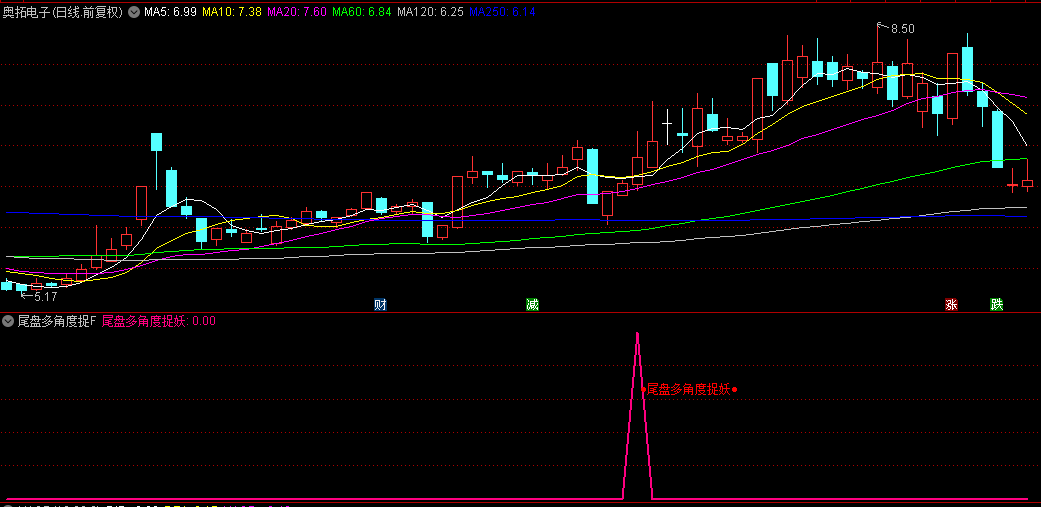
Task: Select the MA60: 6.84 label
Action: coord(362,12)
